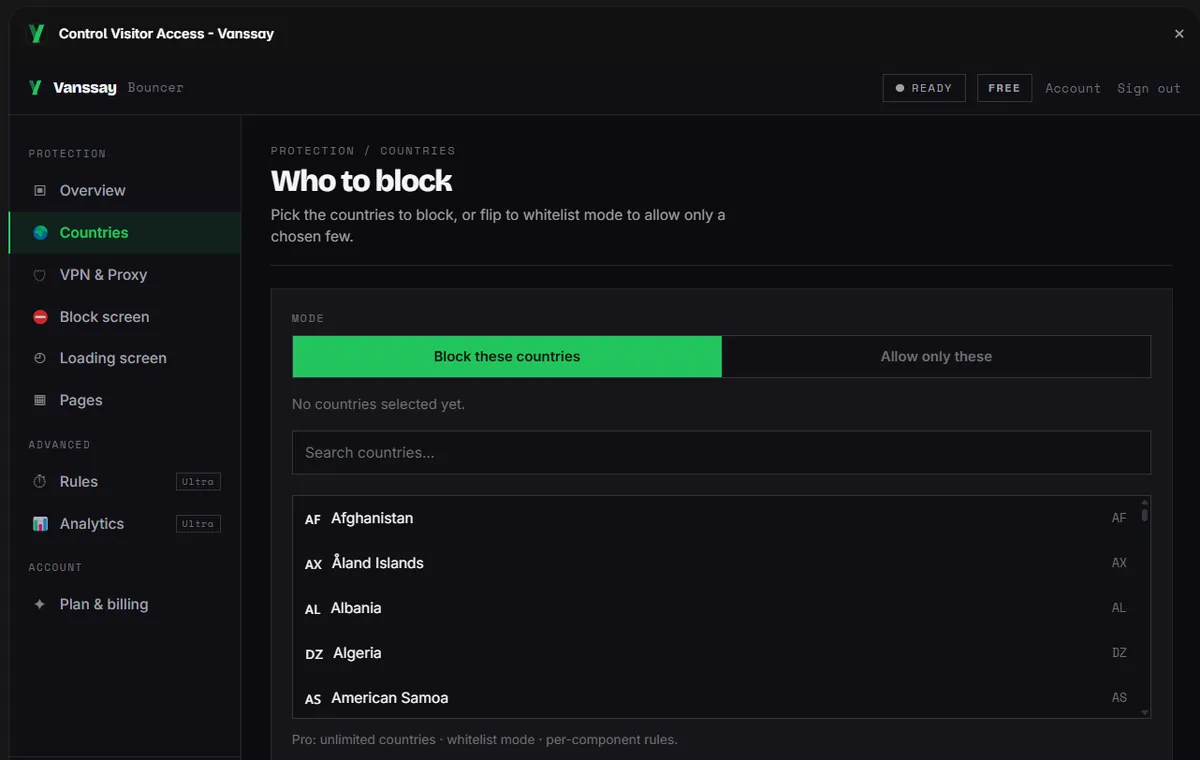Click the country list scroll-down arrow
The image size is (1200, 760).
tap(1144, 712)
